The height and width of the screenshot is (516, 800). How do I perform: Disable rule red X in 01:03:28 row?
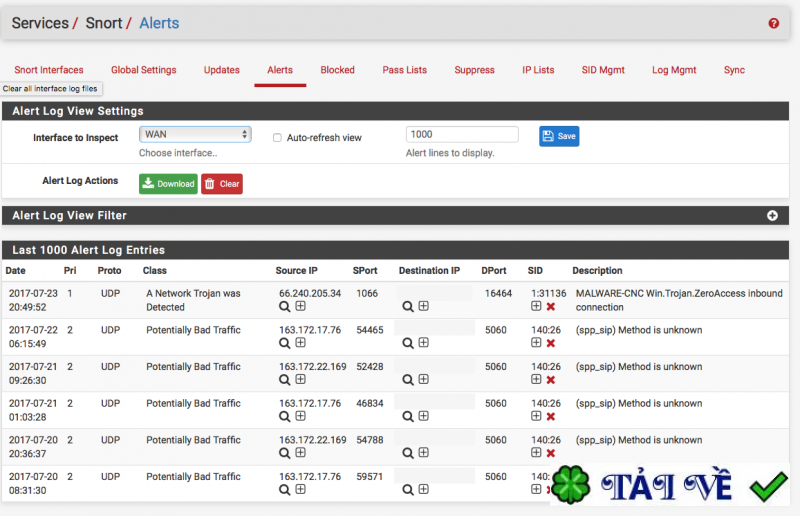click(551, 416)
